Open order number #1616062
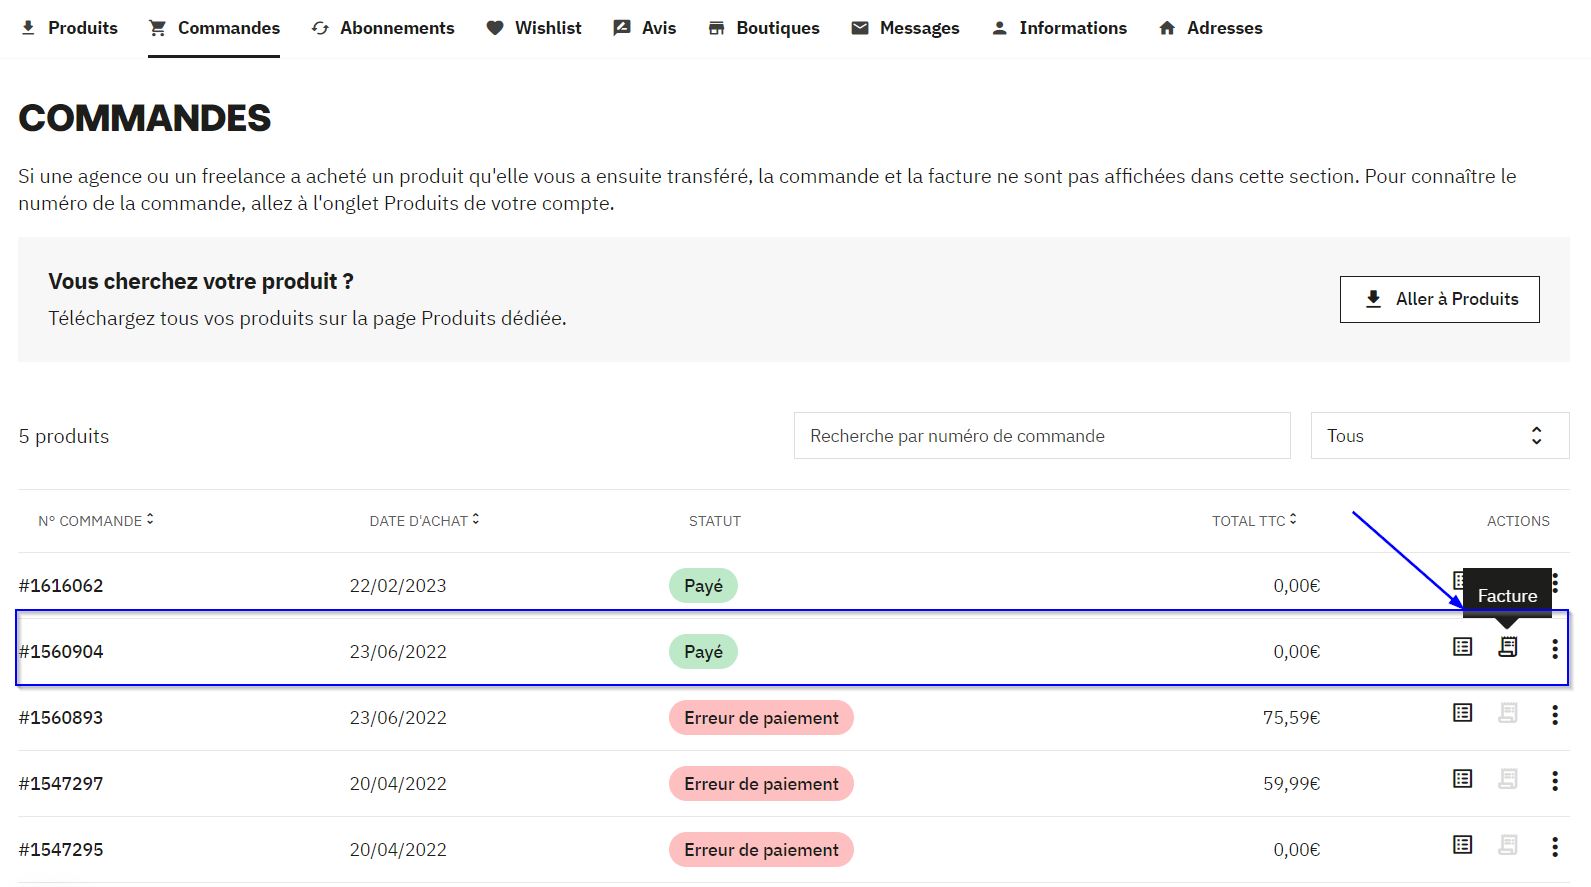Screen dimensions: 1591x887 [x=61, y=586]
